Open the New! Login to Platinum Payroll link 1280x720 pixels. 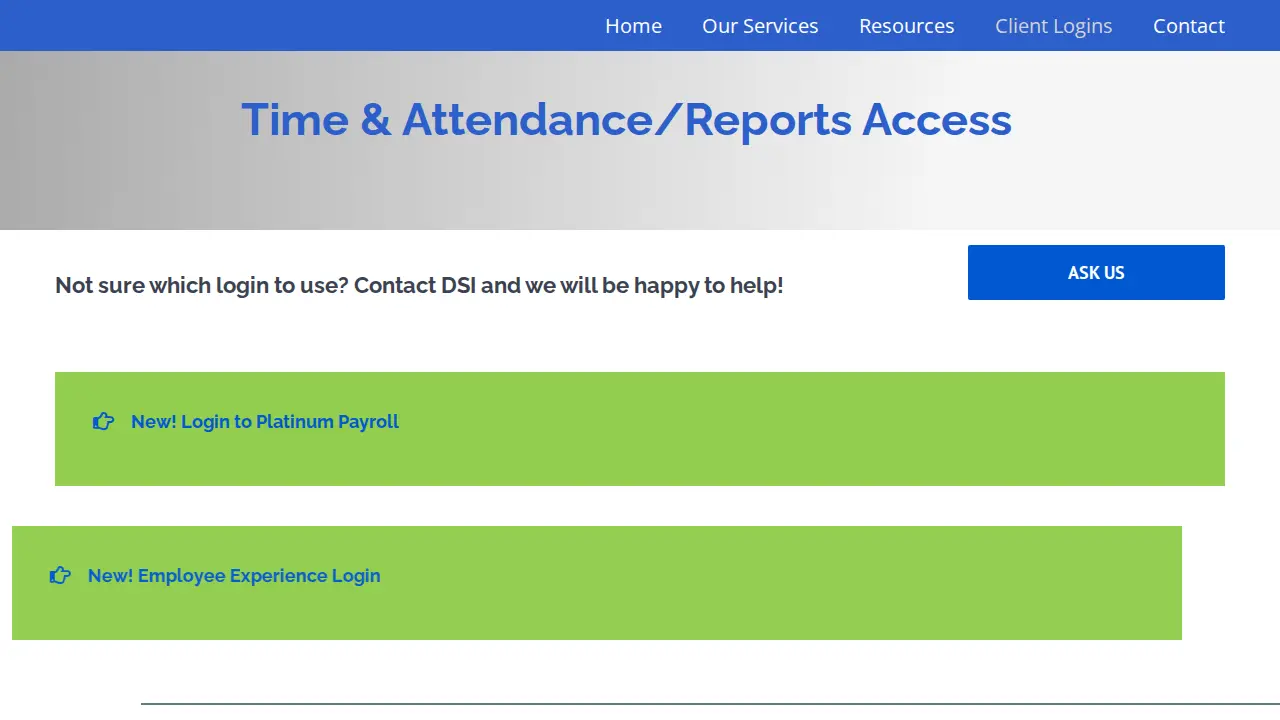(265, 422)
